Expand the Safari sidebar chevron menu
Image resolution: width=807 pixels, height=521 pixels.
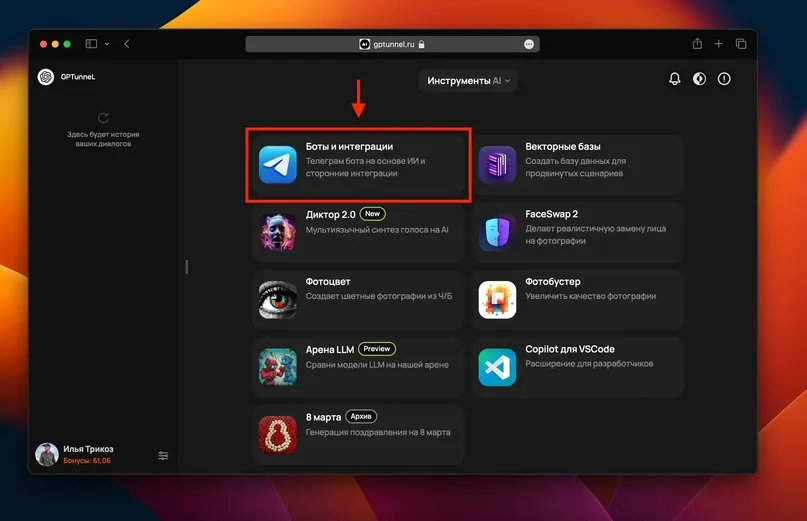107,44
